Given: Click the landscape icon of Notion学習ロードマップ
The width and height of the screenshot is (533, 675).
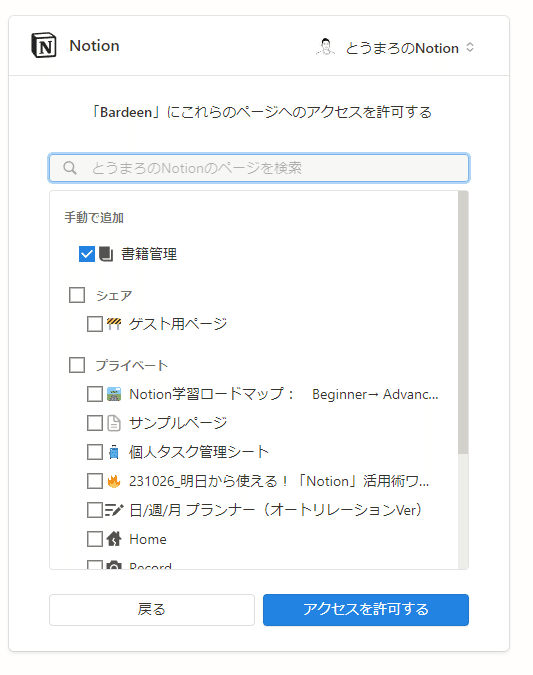Looking at the screenshot, I should click(x=114, y=394).
